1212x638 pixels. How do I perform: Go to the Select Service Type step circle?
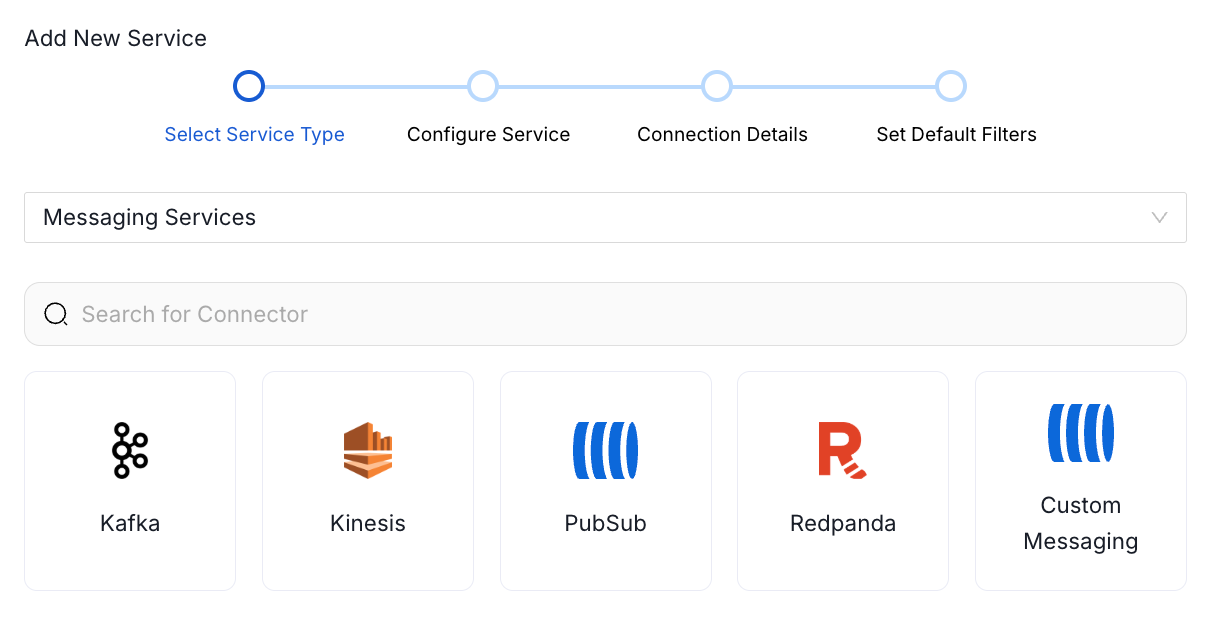pos(249,86)
